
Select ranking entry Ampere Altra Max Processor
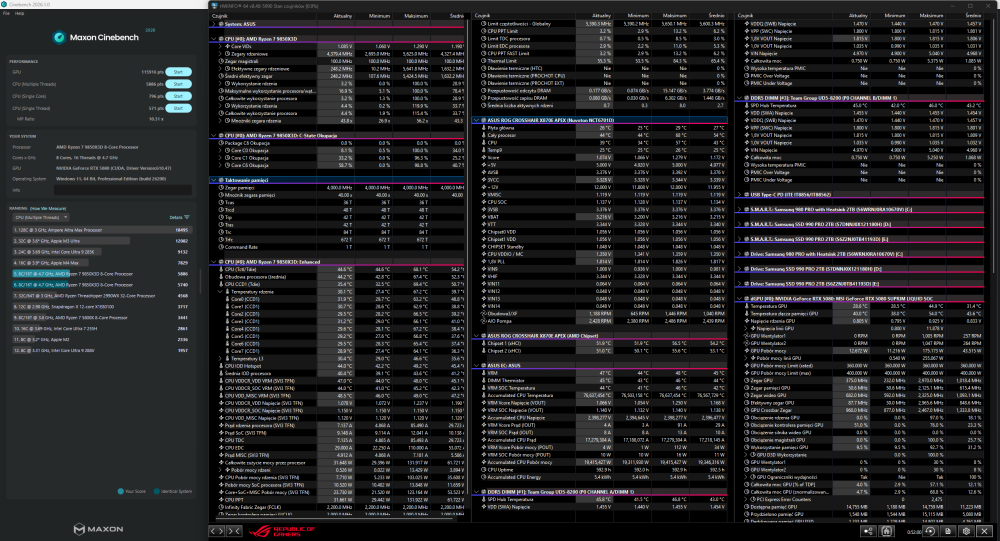pos(101,230)
